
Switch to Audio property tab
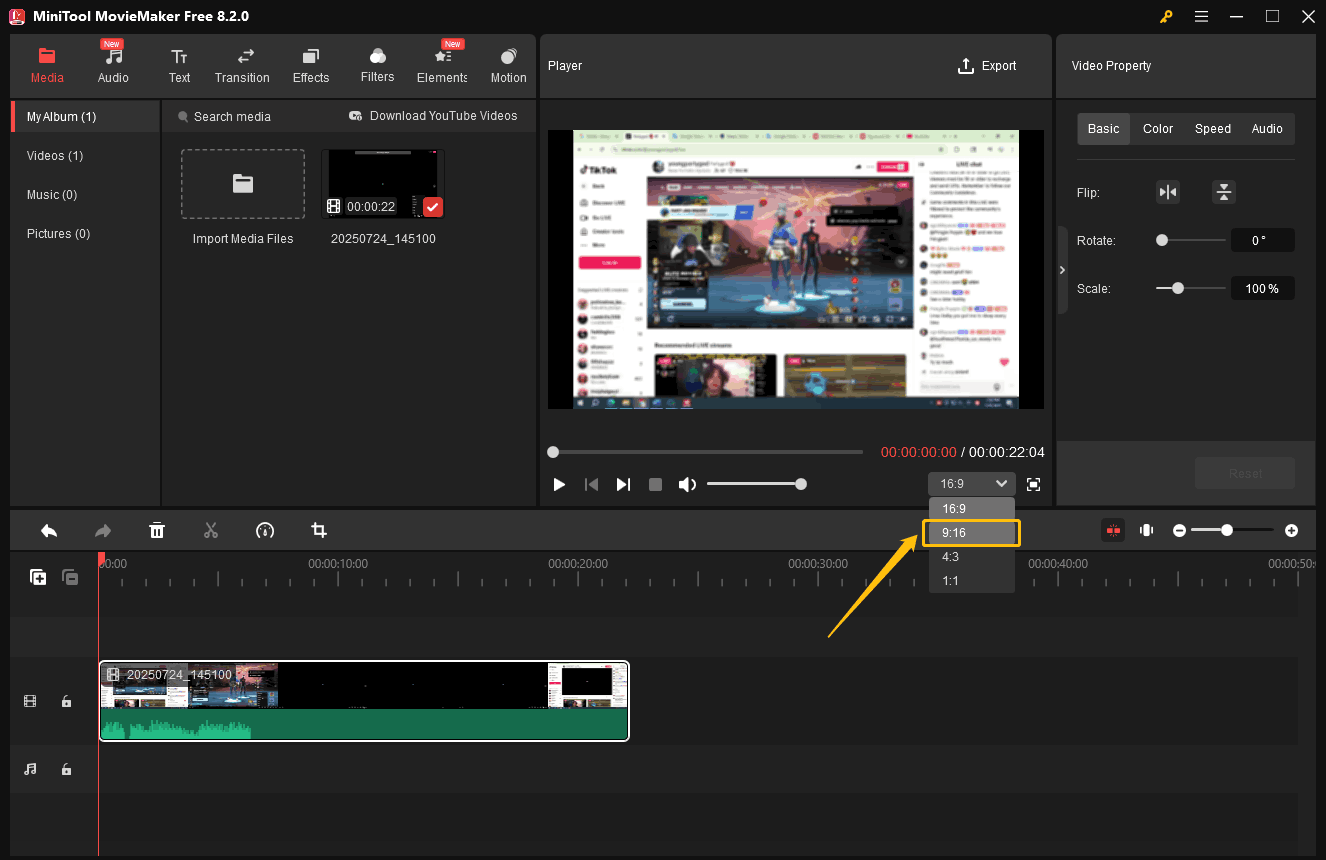pyautogui.click(x=1267, y=129)
